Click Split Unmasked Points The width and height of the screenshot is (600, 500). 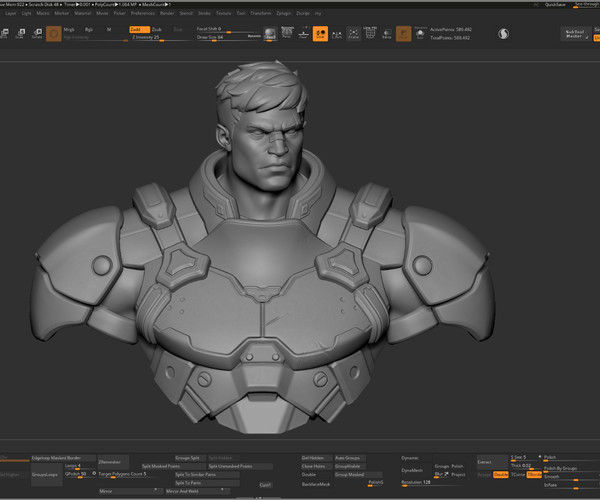point(240,466)
